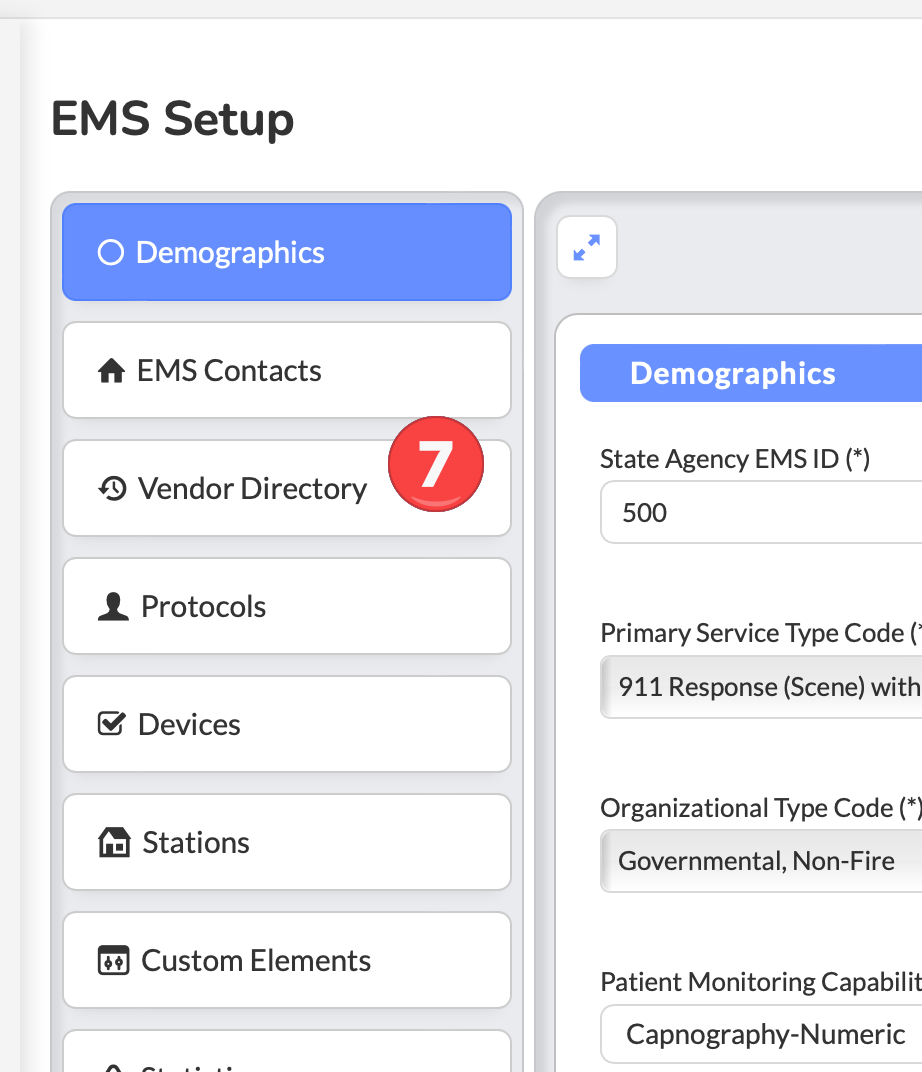Open the EMS Contacts section

pos(287,370)
